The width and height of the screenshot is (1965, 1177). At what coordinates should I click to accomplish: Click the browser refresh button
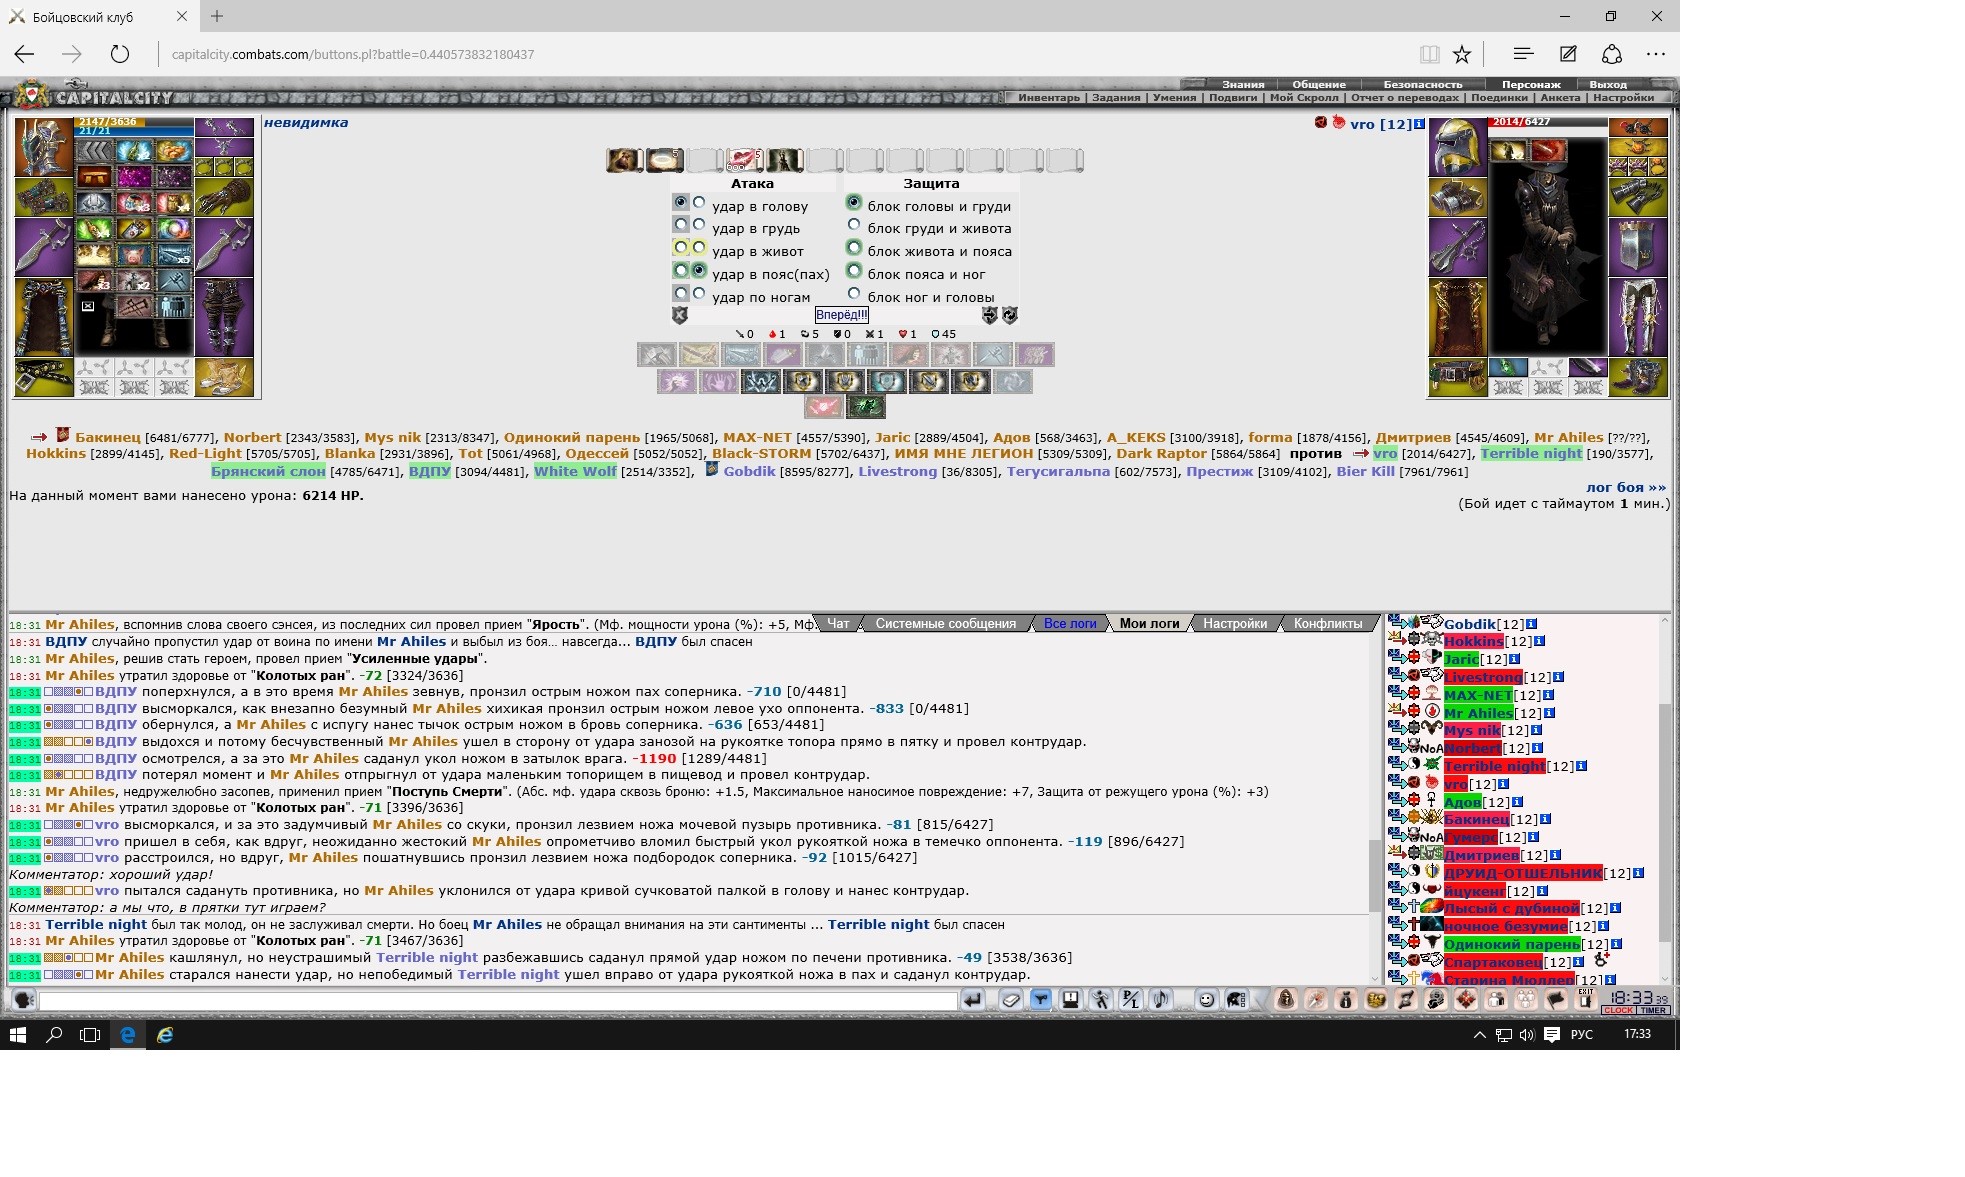tap(120, 54)
